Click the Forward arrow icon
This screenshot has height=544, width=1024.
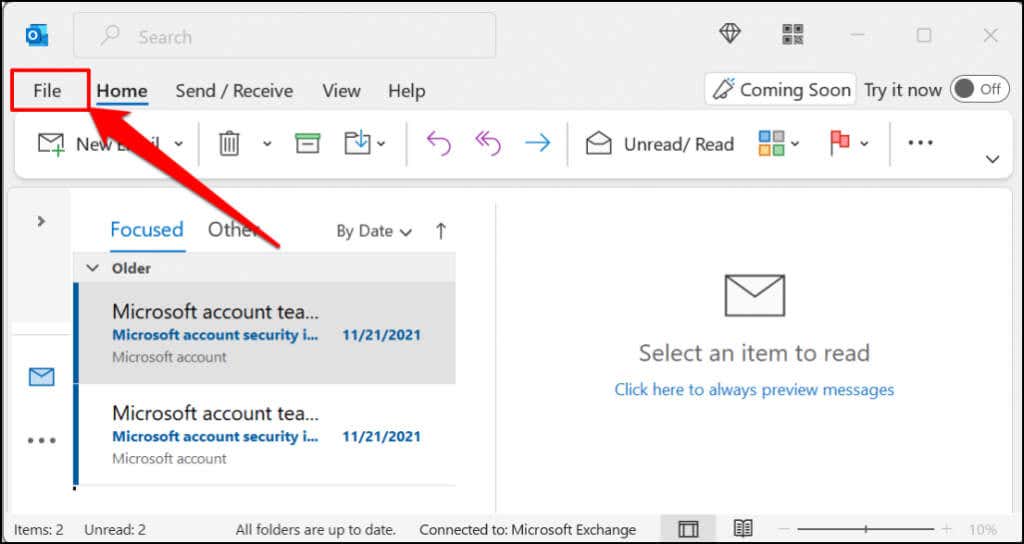click(x=538, y=143)
